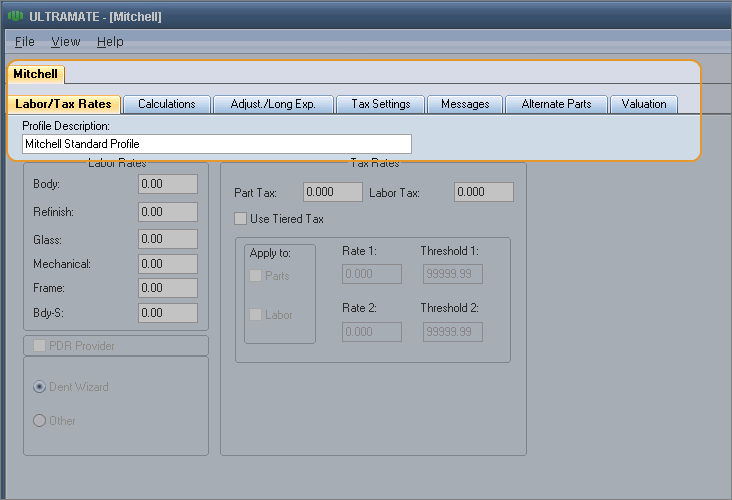Enable the Use Tiered Tax checkbox
732x500 pixels.
240,219
